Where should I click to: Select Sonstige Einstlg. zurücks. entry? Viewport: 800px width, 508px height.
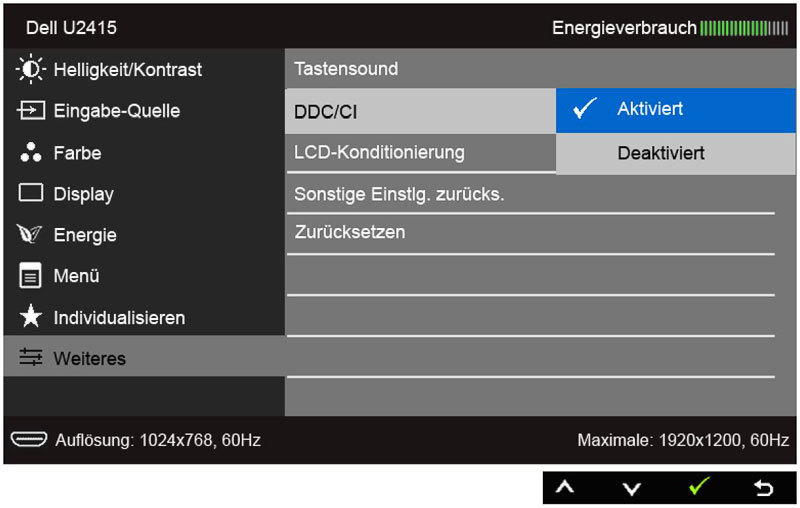click(x=399, y=194)
